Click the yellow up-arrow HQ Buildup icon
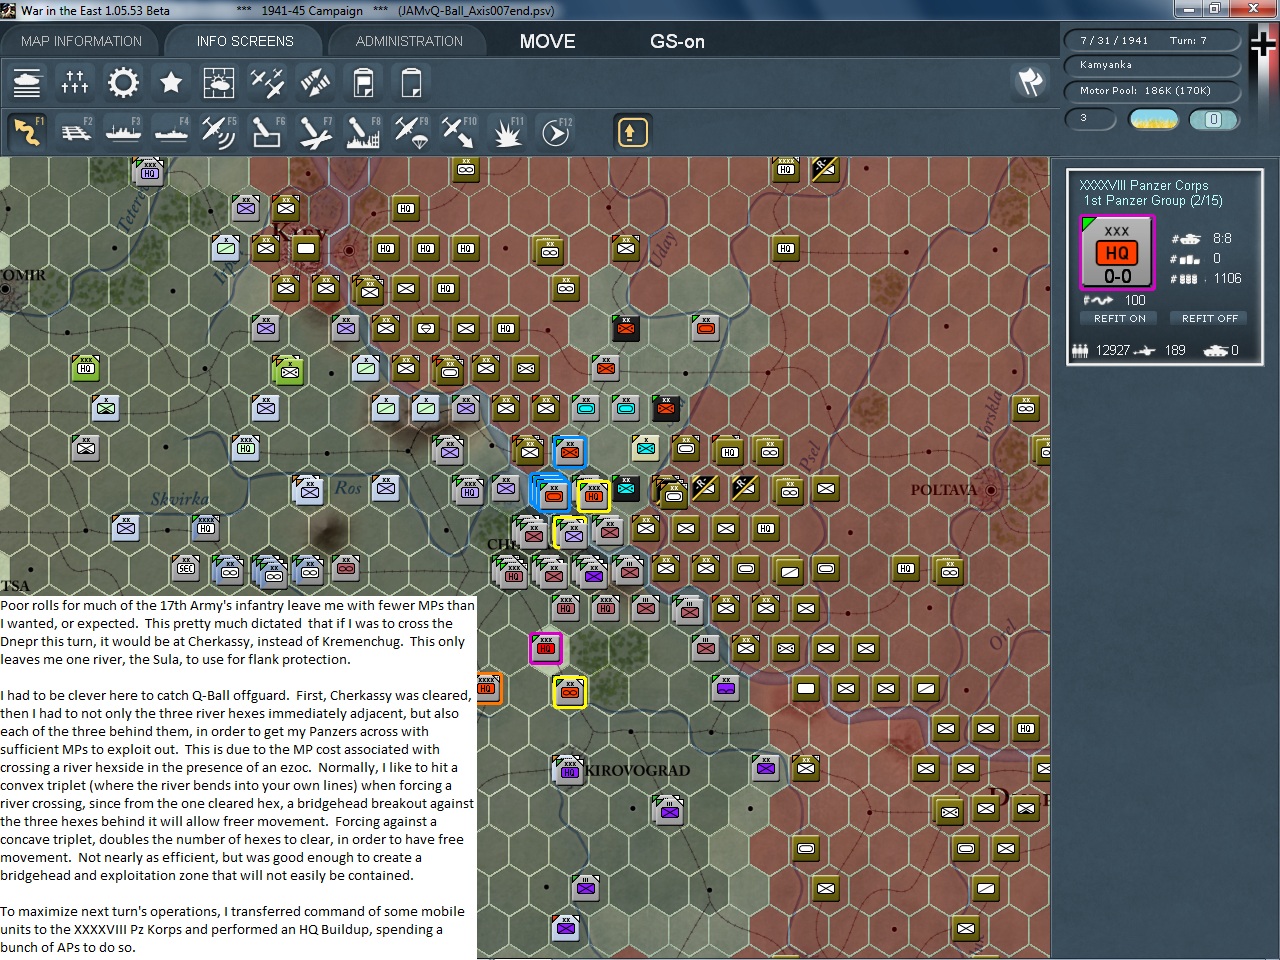 [632, 132]
